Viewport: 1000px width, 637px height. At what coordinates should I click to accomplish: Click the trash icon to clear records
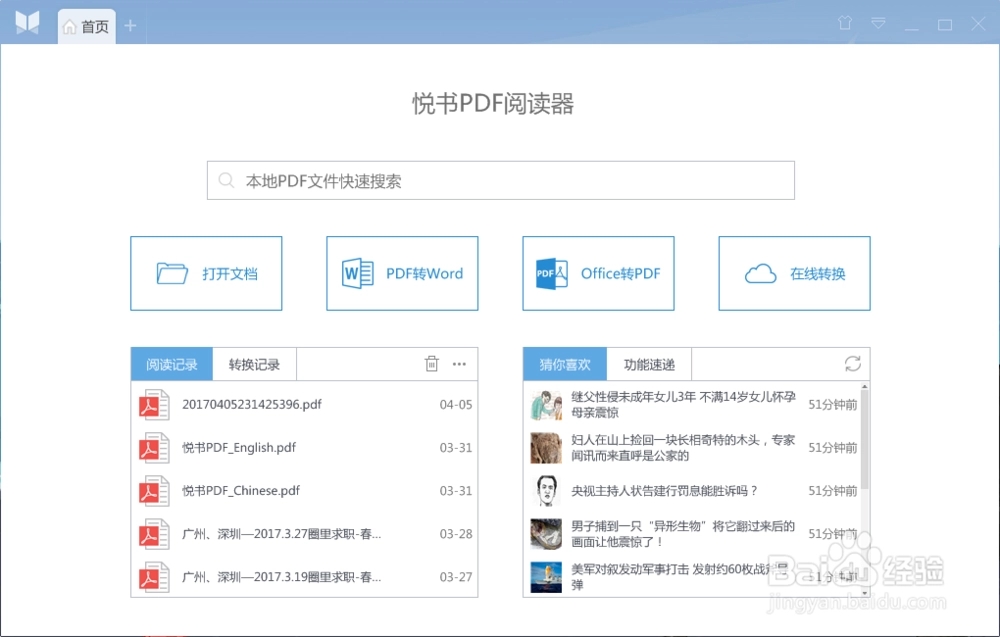432,363
